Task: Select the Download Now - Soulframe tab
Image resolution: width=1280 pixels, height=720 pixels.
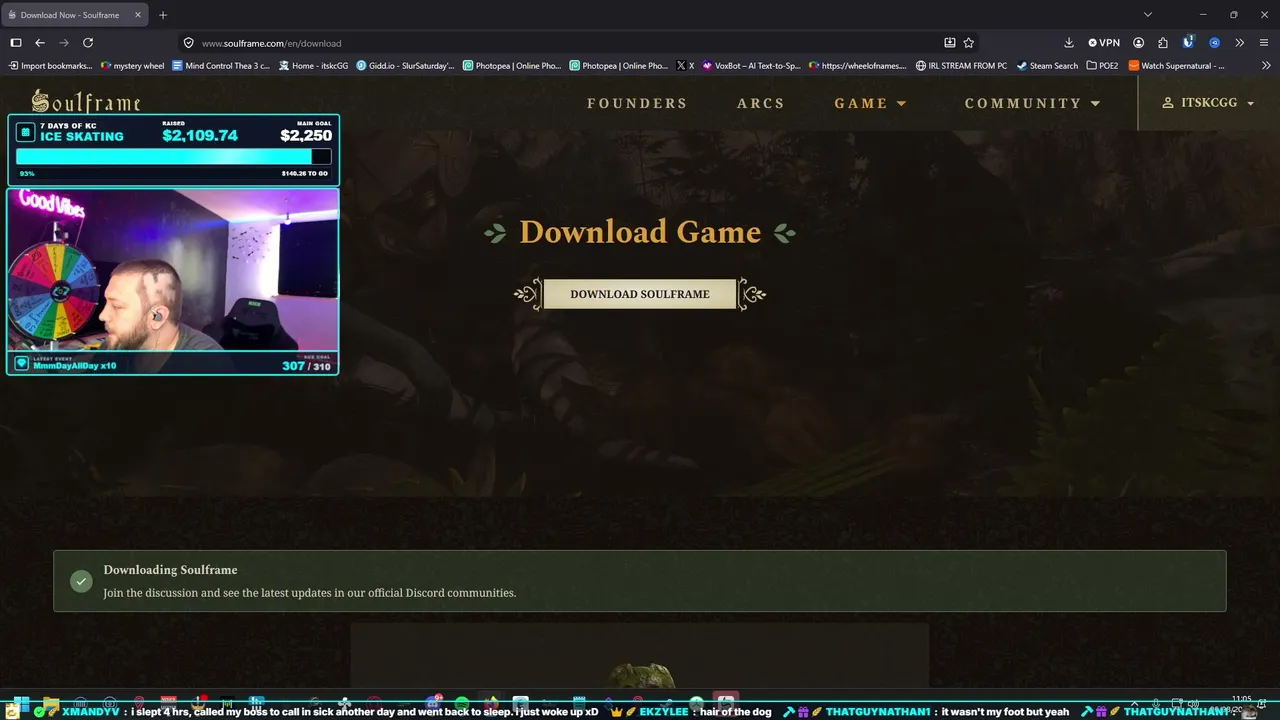Action: pyautogui.click(x=76, y=15)
